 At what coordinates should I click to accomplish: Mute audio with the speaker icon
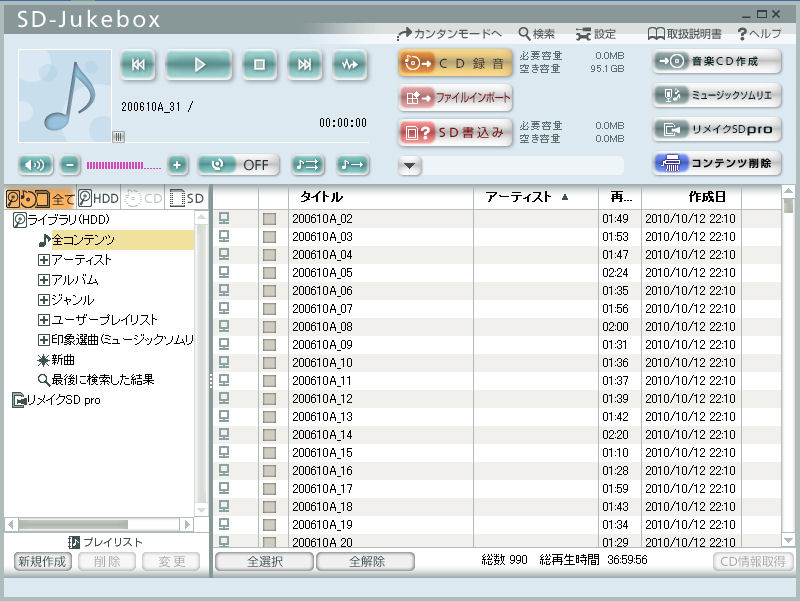pos(35,165)
